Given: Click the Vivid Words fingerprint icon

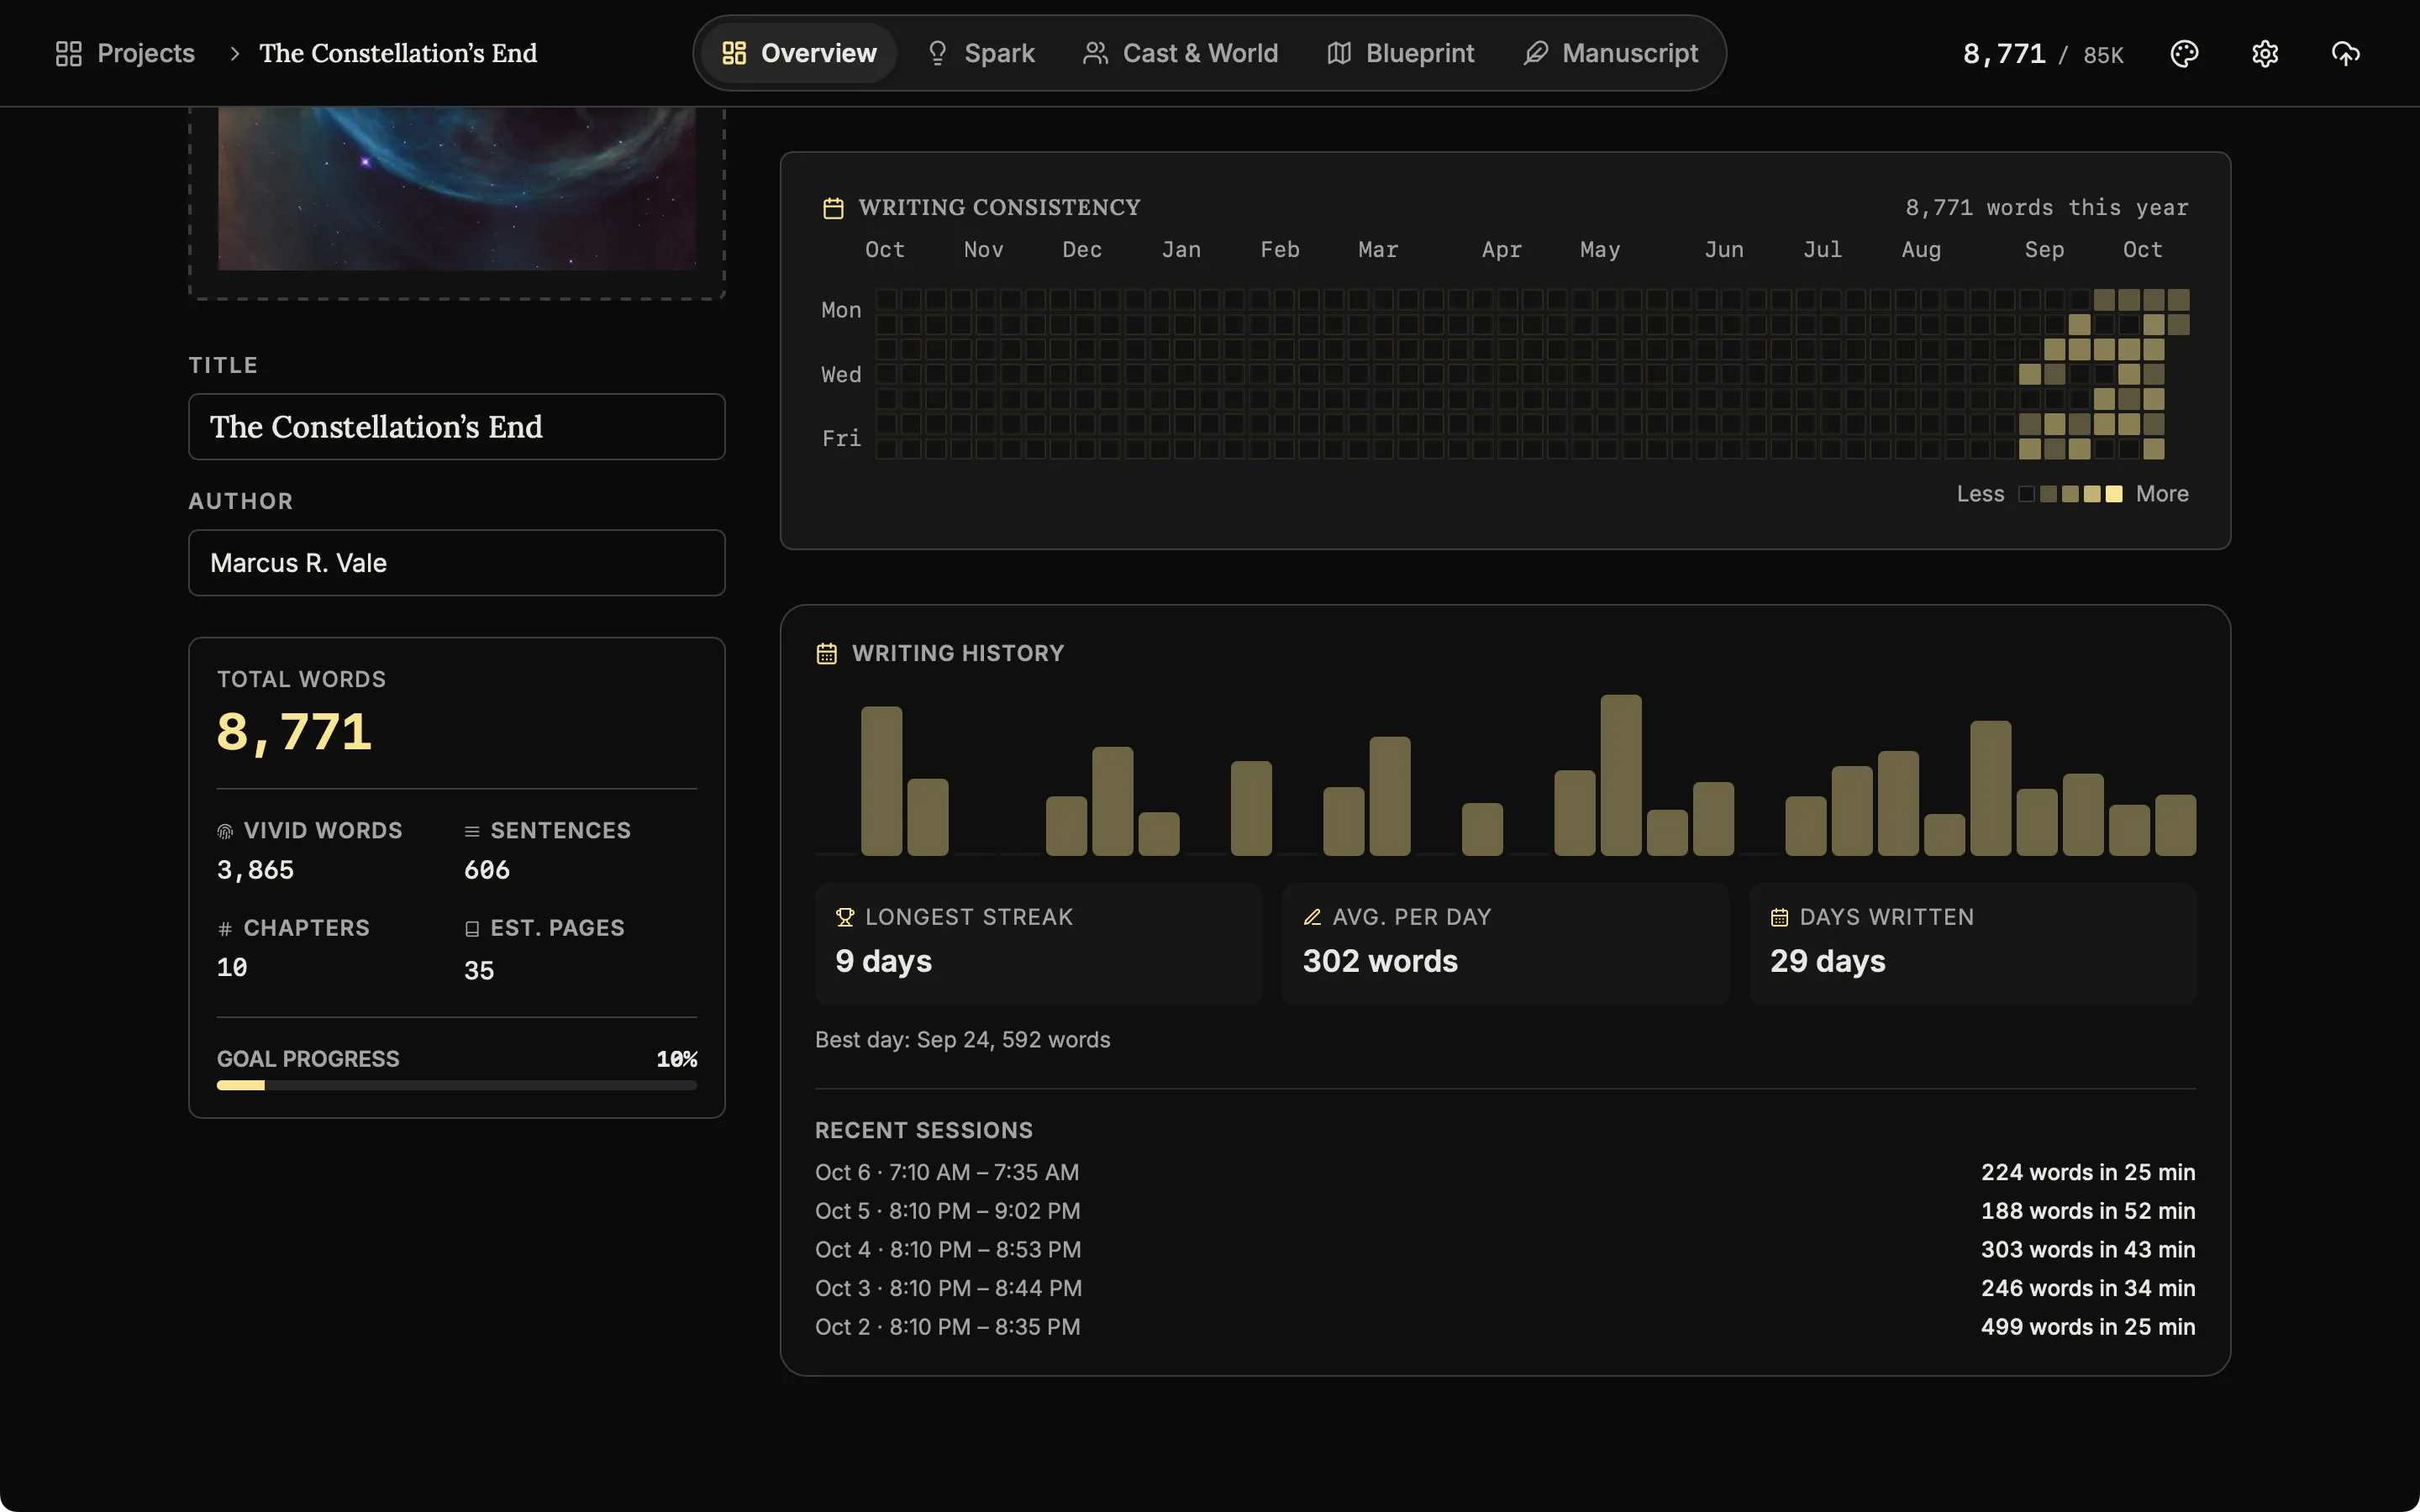Looking at the screenshot, I should click(225, 832).
